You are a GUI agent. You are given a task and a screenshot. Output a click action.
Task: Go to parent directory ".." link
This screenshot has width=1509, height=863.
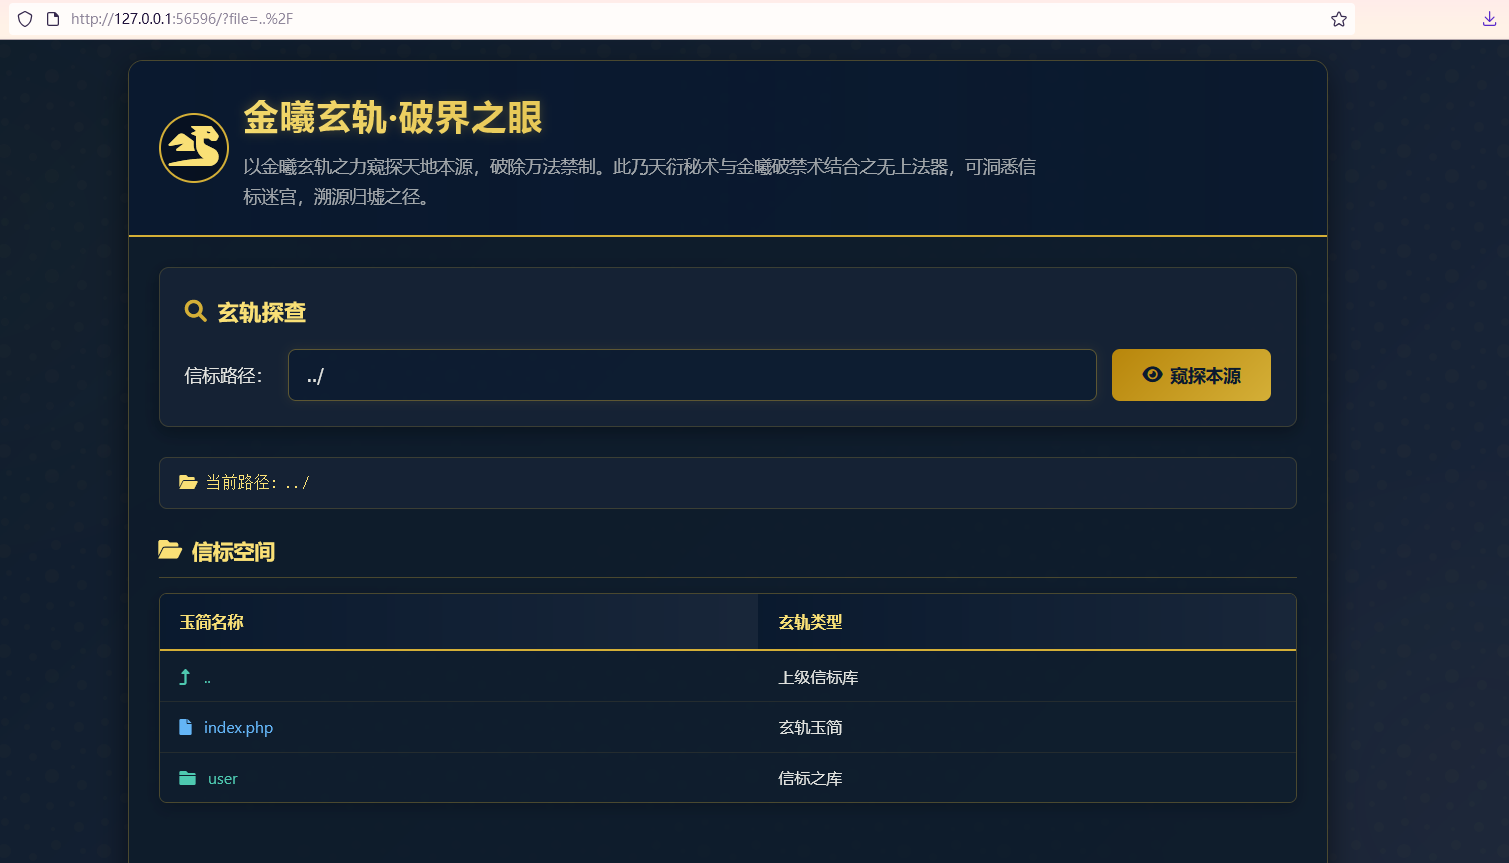click(207, 678)
